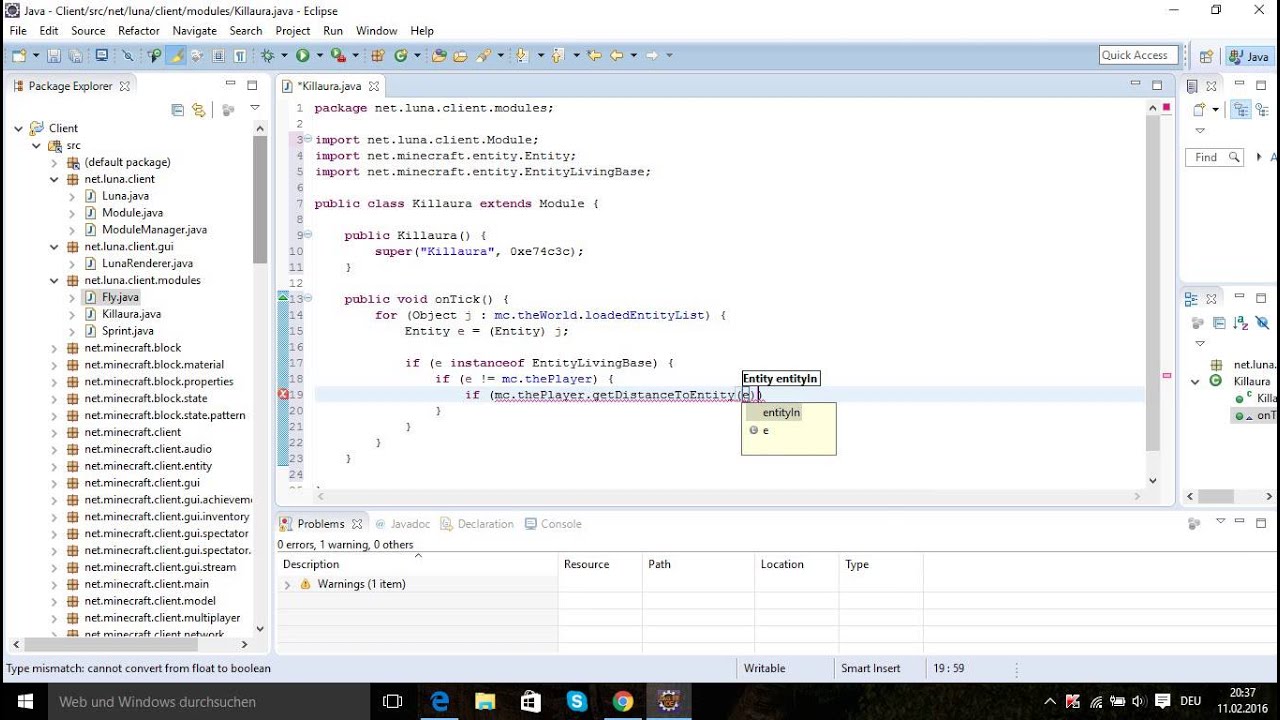Click Run Last Tool icon with red toolbox
The image size is (1280, 720).
(x=338, y=56)
